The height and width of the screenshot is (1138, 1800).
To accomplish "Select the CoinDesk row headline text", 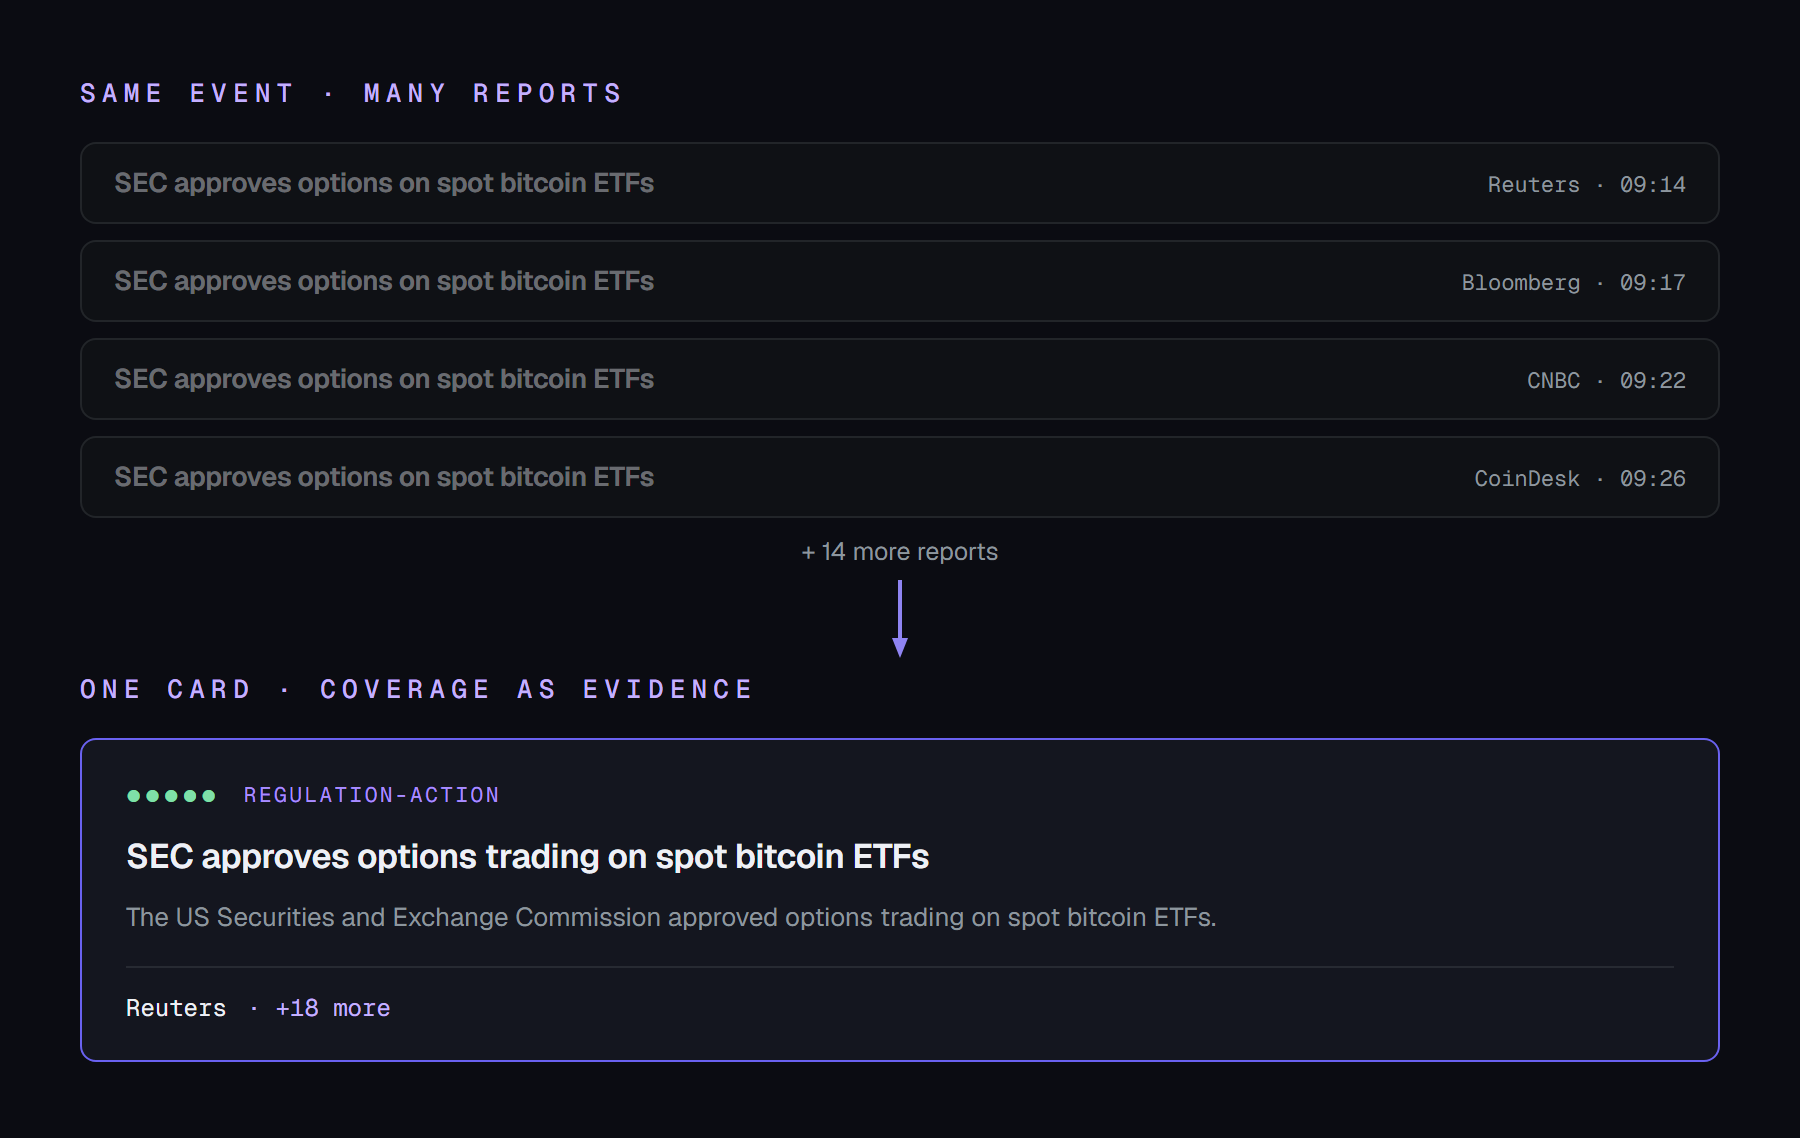I will [x=384, y=477].
